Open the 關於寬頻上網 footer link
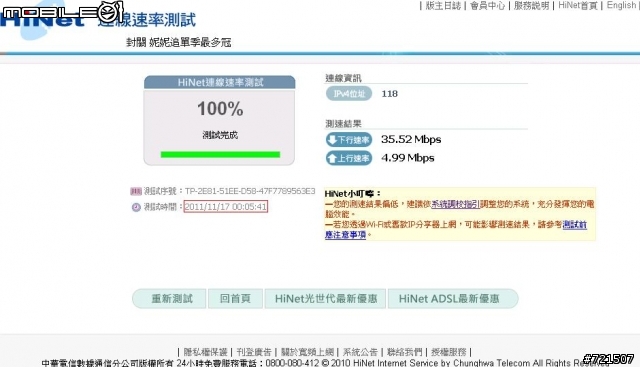The width and height of the screenshot is (640, 367). click(x=307, y=352)
